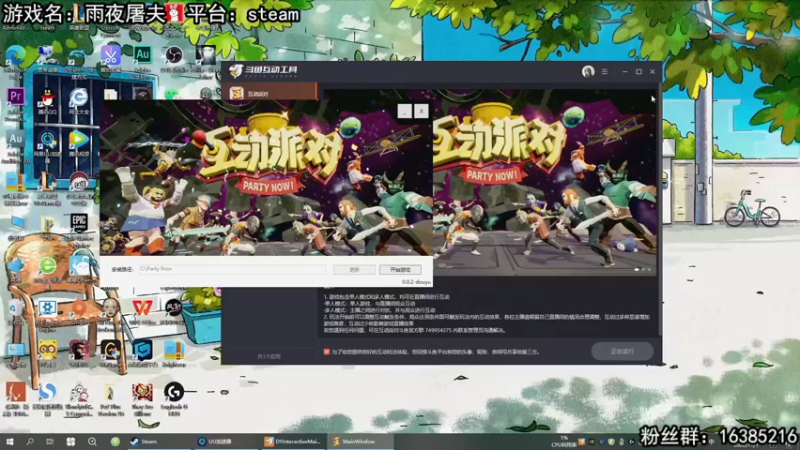Open Epic Games Launcher desktop icon

point(79,223)
